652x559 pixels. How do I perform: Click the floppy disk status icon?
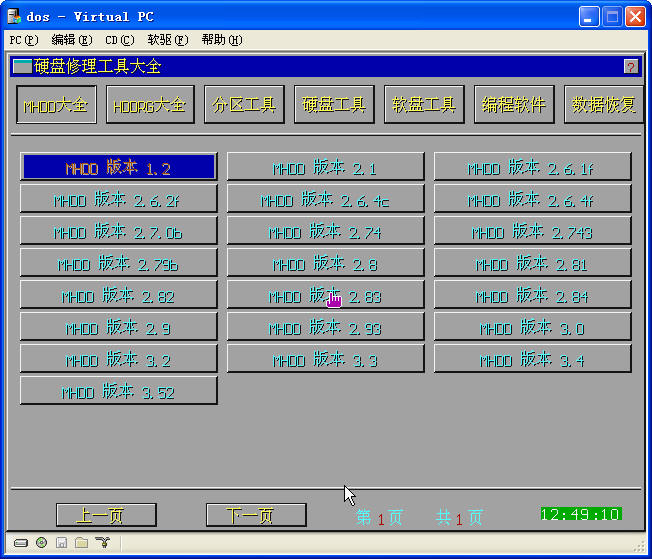[x=62, y=543]
